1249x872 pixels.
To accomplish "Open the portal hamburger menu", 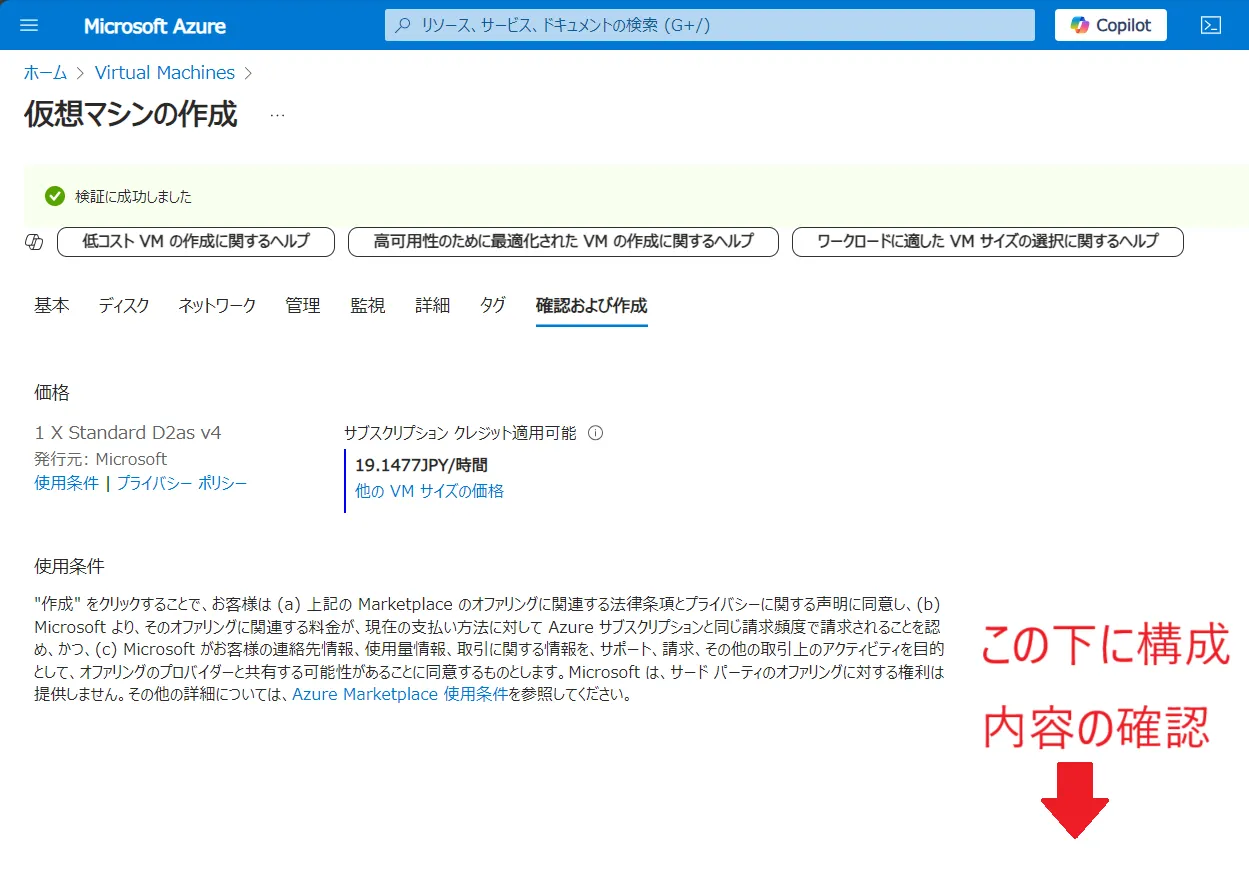I will [x=29, y=25].
